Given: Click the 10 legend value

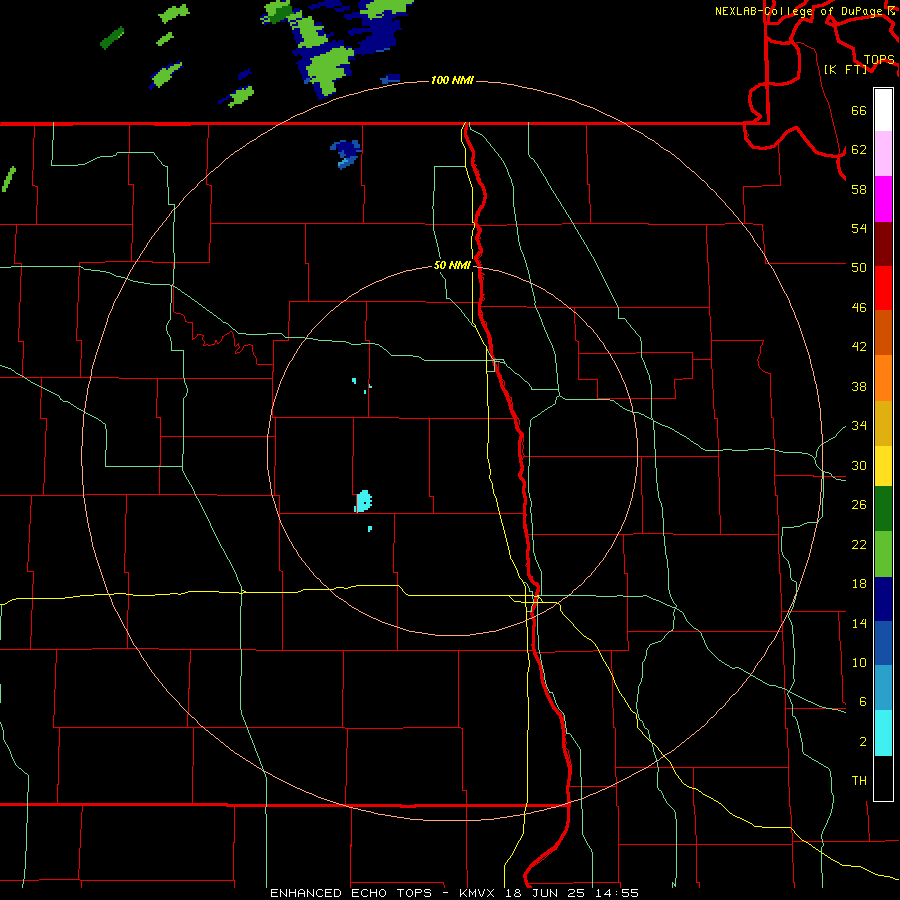Looking at the screenshot, I should tap(859, 662).
